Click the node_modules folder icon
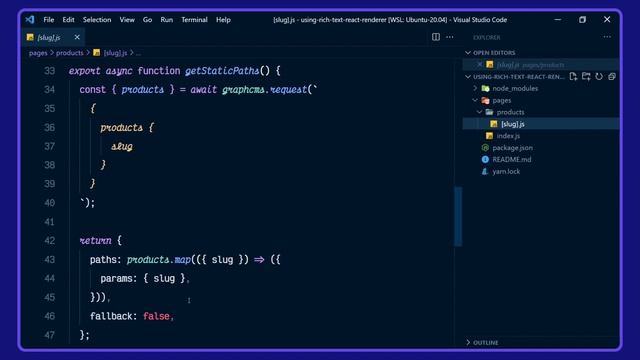Image resolution: width=640 pixels, height=360 pixels. [x=485, y=88]
